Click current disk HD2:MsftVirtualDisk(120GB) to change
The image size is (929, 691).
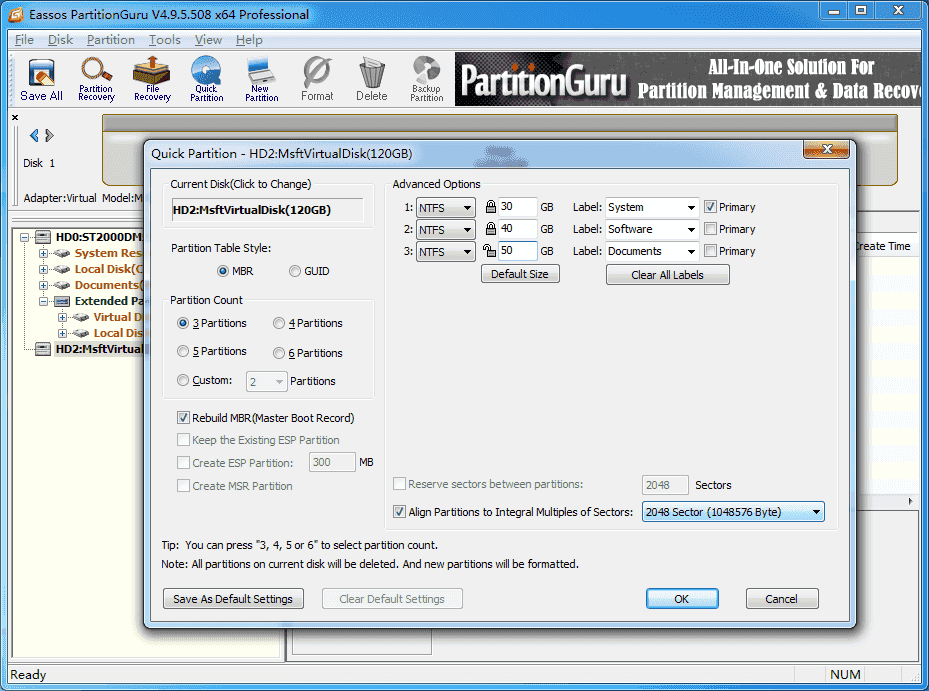point(268,210)
